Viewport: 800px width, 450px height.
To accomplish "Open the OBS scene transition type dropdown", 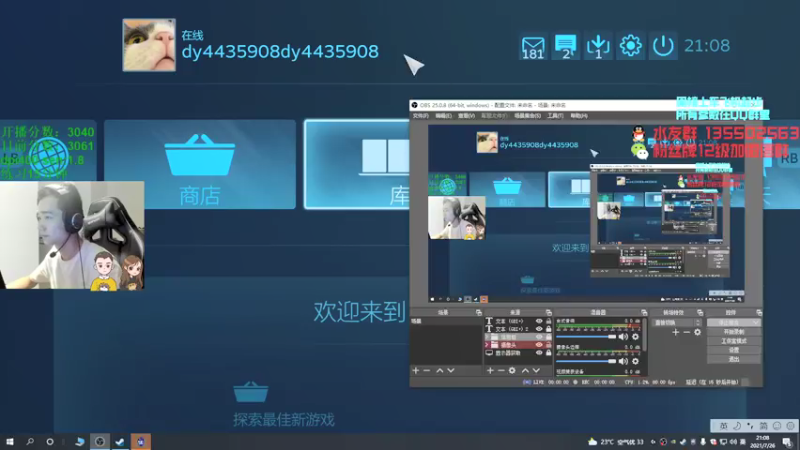I will [x=677, y=322].
